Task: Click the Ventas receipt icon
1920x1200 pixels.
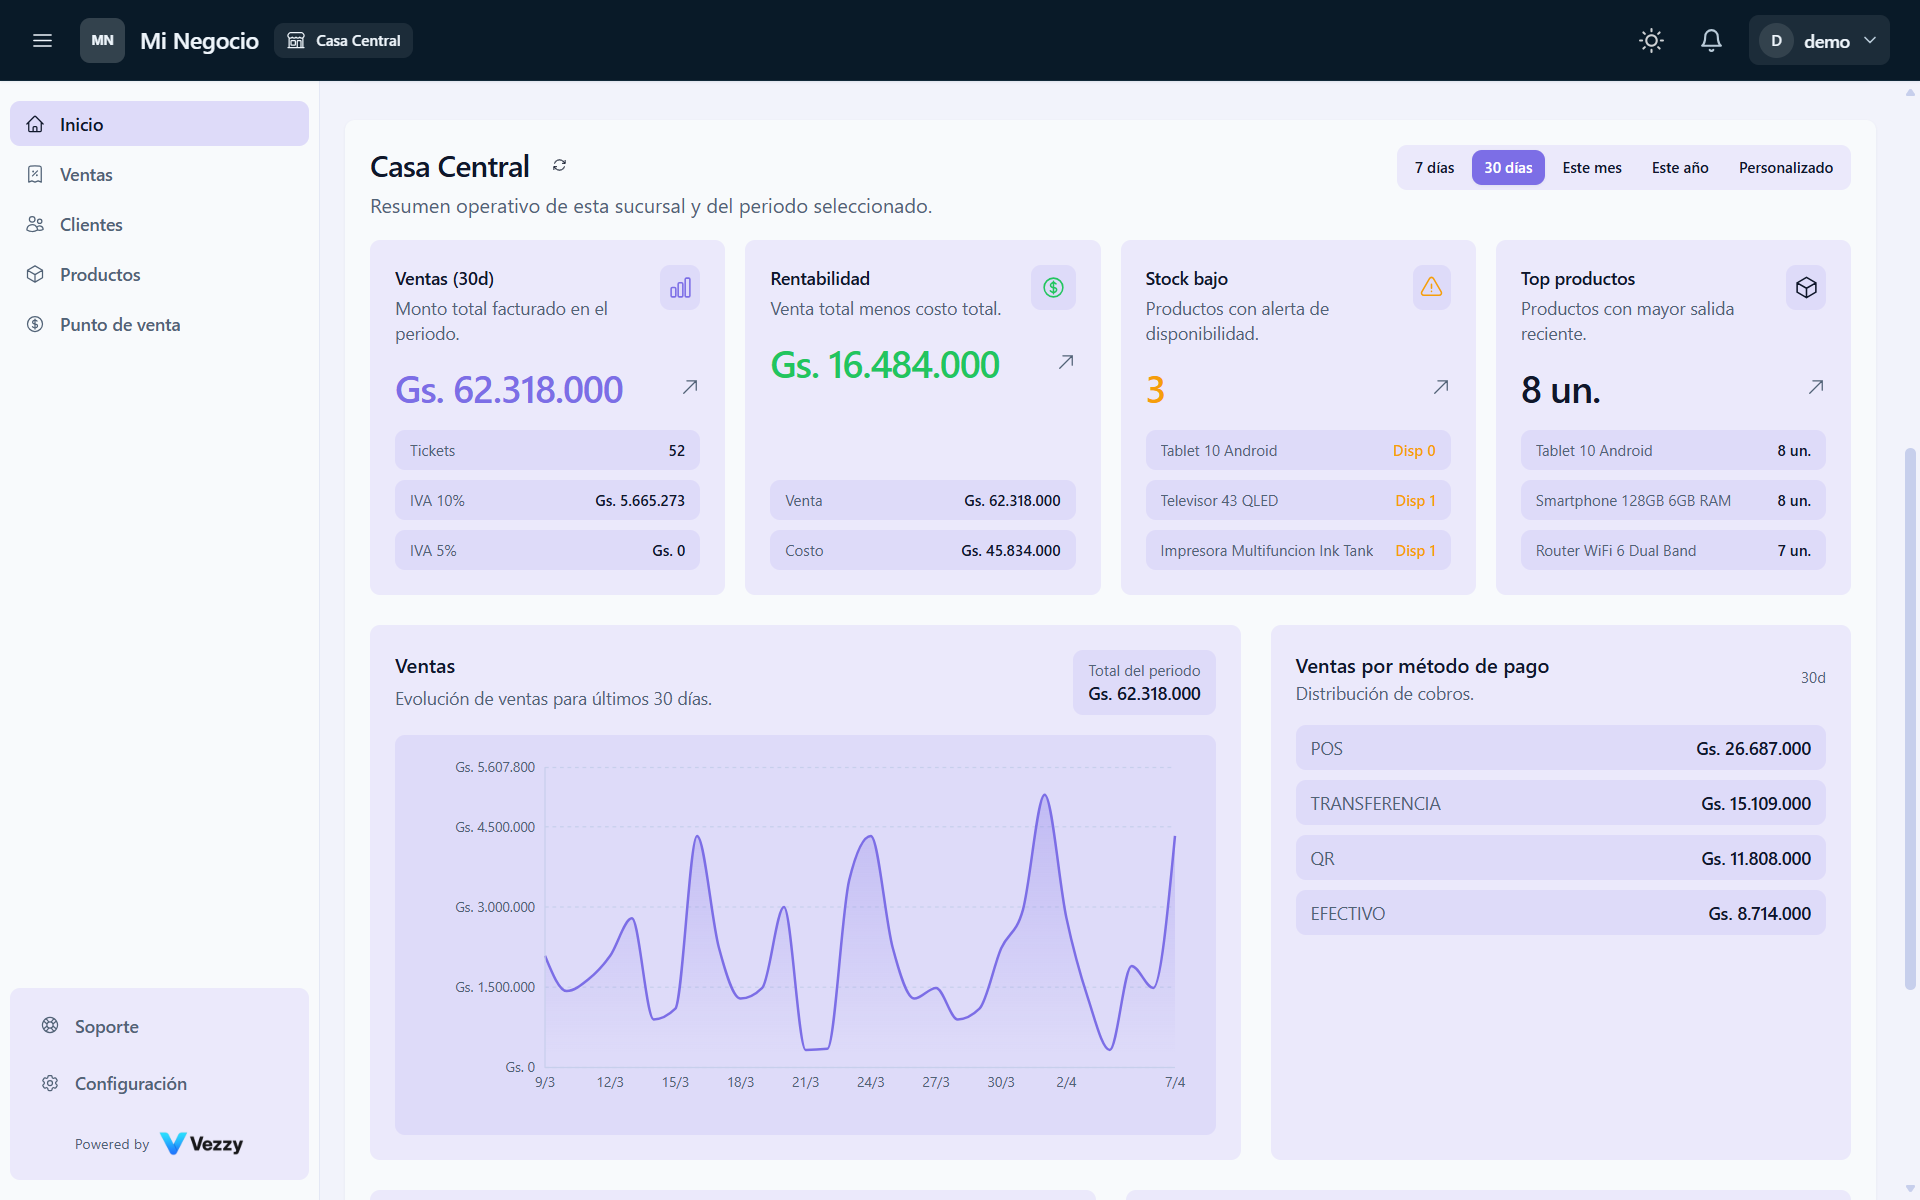Action: coord(35,174)
